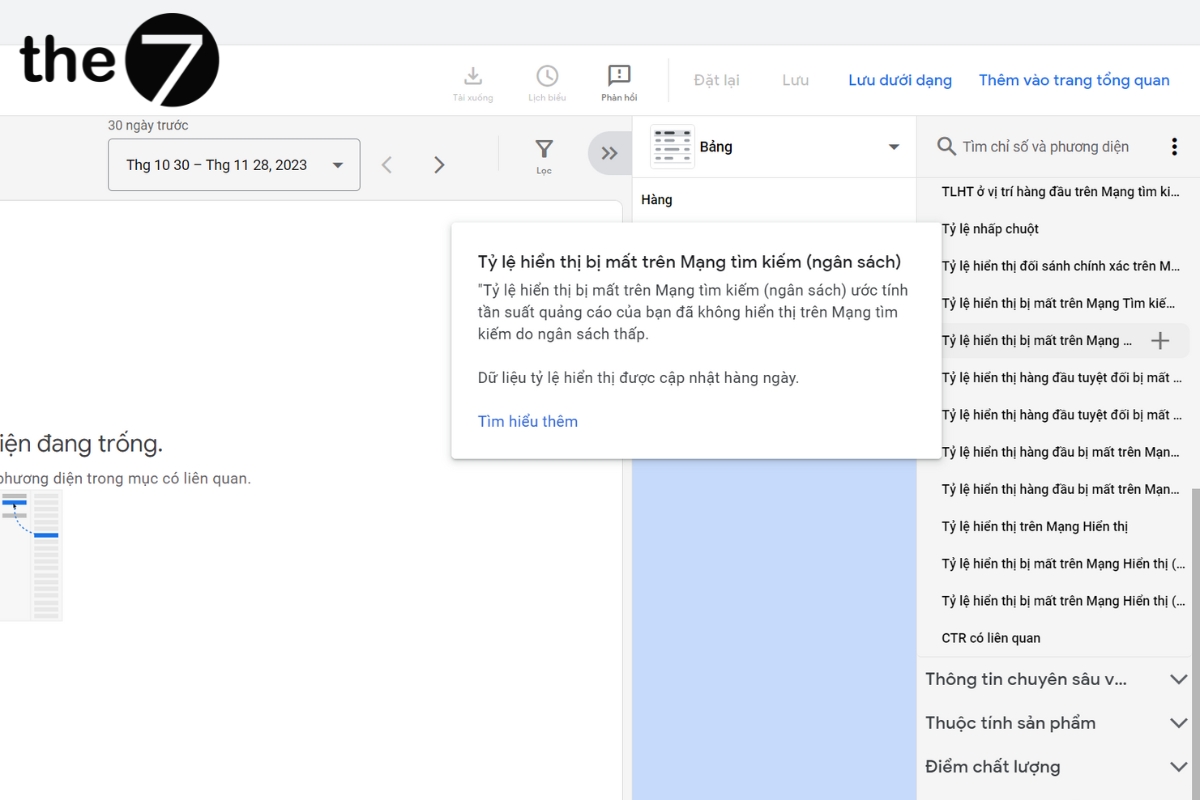Click Thêm vào trang tổng quan
The width and height of the screenshot is (1200, 800).
(1074, 80)
